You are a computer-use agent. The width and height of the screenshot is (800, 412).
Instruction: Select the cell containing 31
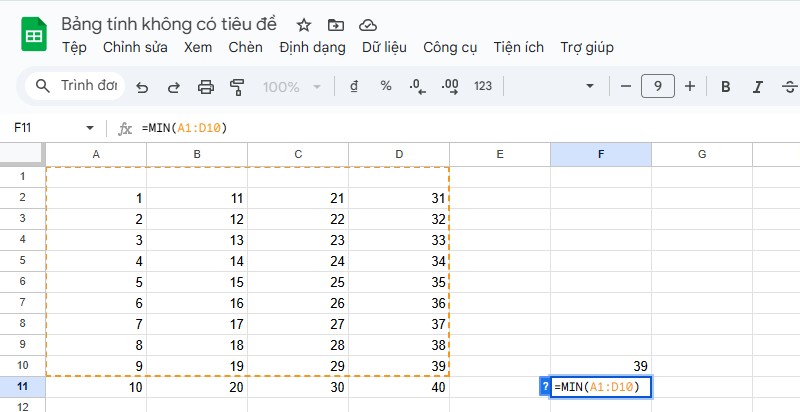[x=399, y=198]
